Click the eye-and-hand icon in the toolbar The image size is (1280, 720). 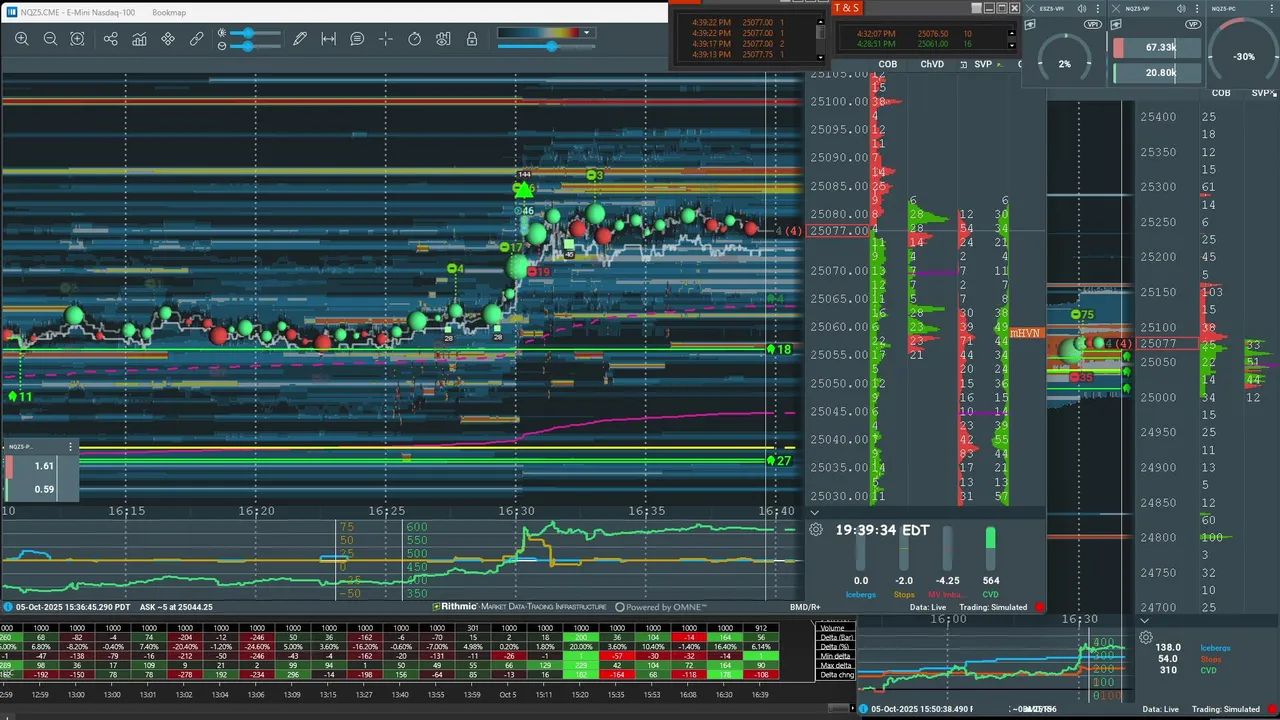(443, 39)
